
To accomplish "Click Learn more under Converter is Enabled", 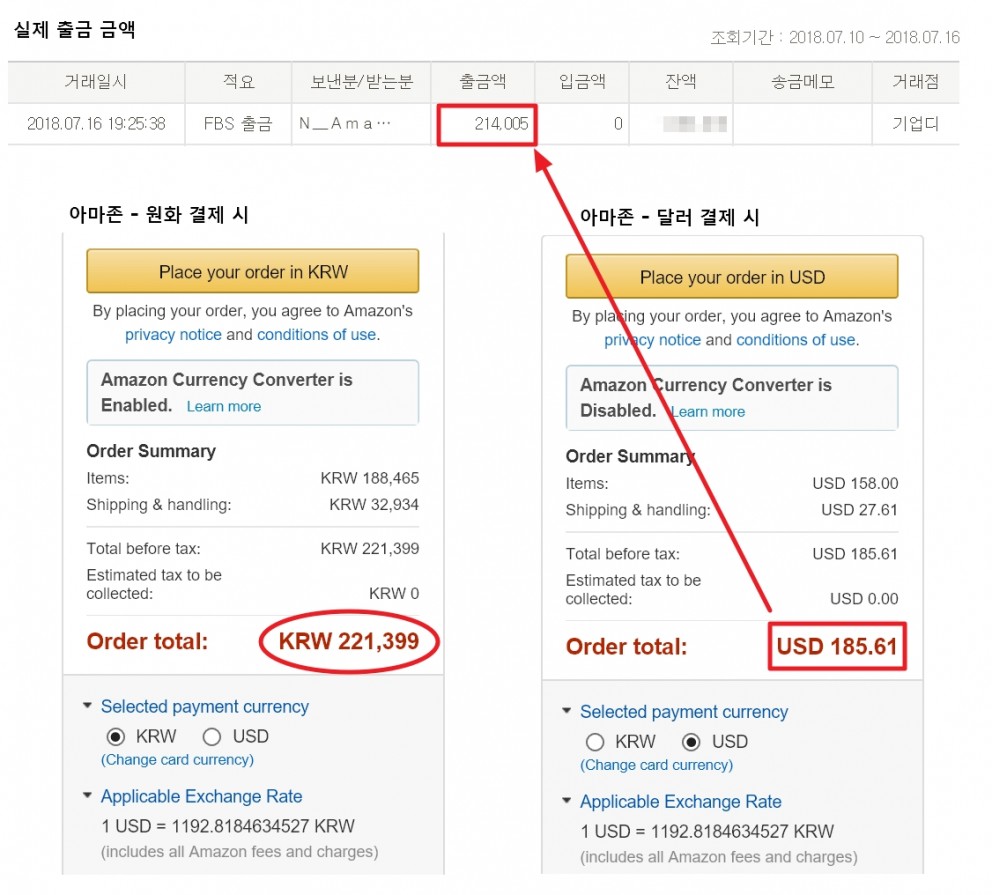I will tap(224, 407).
